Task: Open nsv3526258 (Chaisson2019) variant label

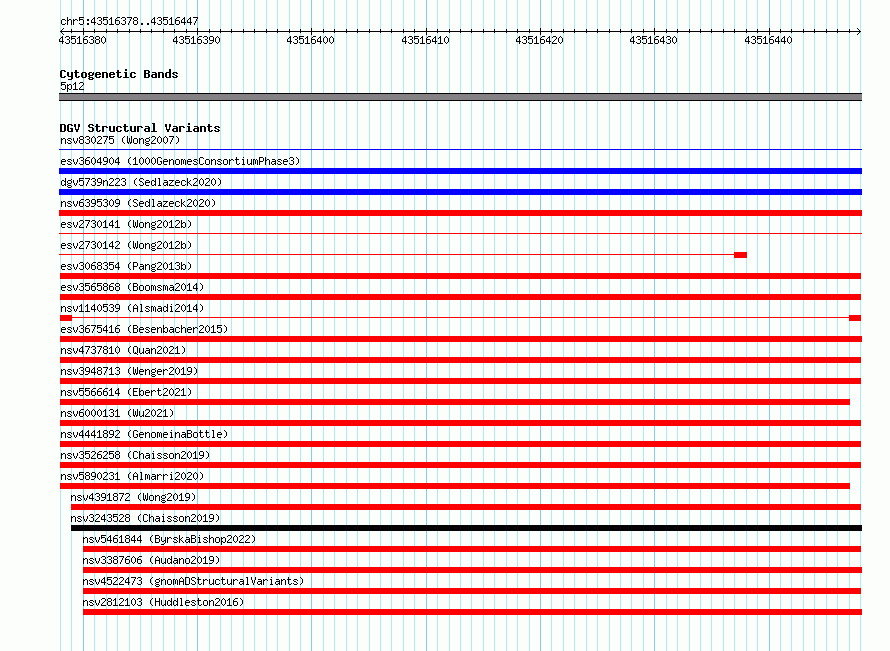Action: tap(135, 455)
